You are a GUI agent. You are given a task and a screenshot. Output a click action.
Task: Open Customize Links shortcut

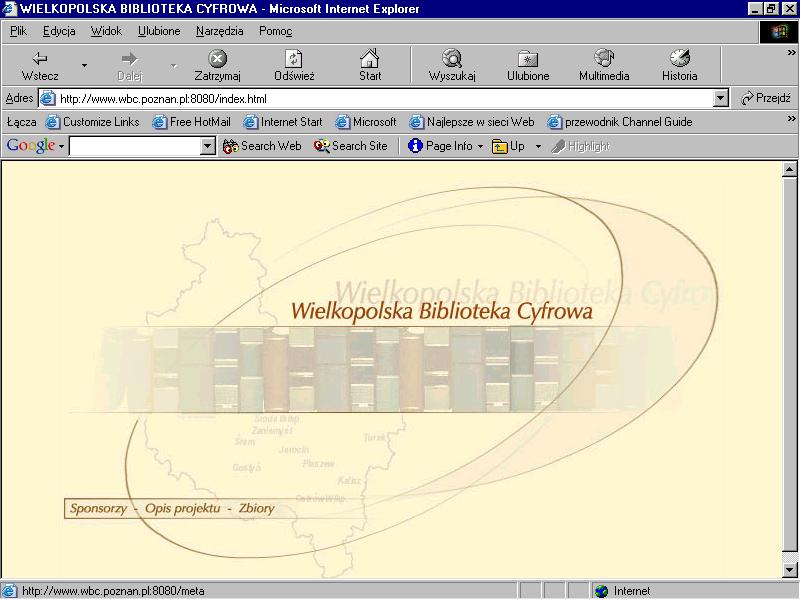pyautogui.click(x=93, y=122)
